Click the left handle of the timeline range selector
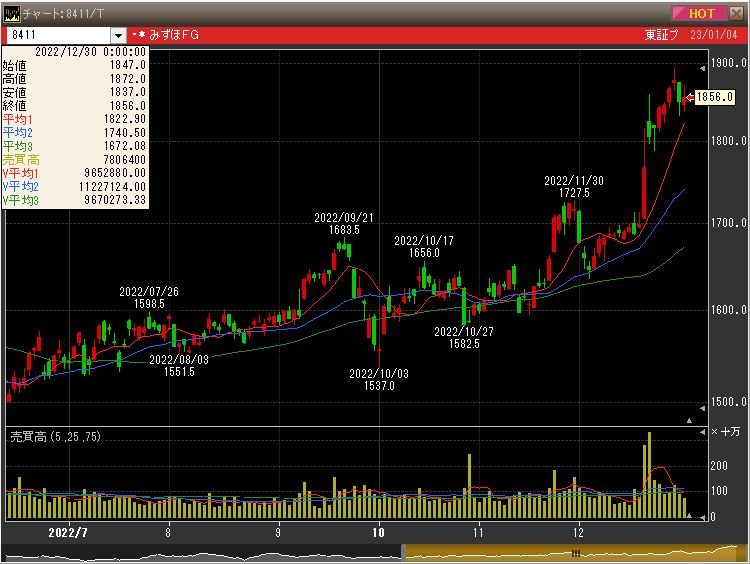The height and width of the screenshot is (564, 750). pos(404,553)
